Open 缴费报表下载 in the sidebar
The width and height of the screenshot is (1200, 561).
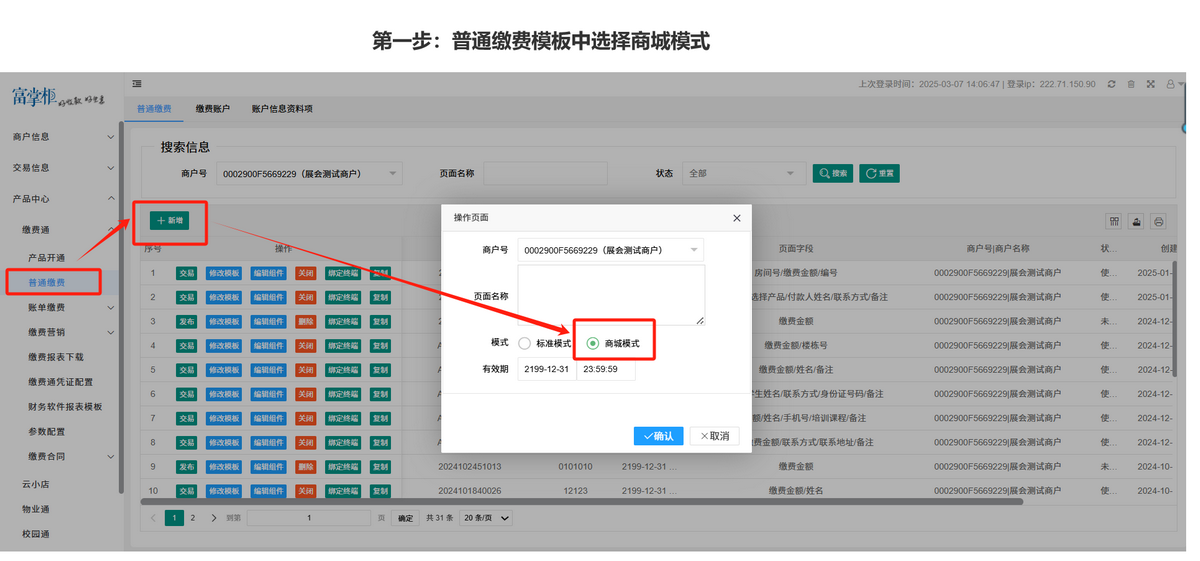pyautogui.click(x=56, y=357)
